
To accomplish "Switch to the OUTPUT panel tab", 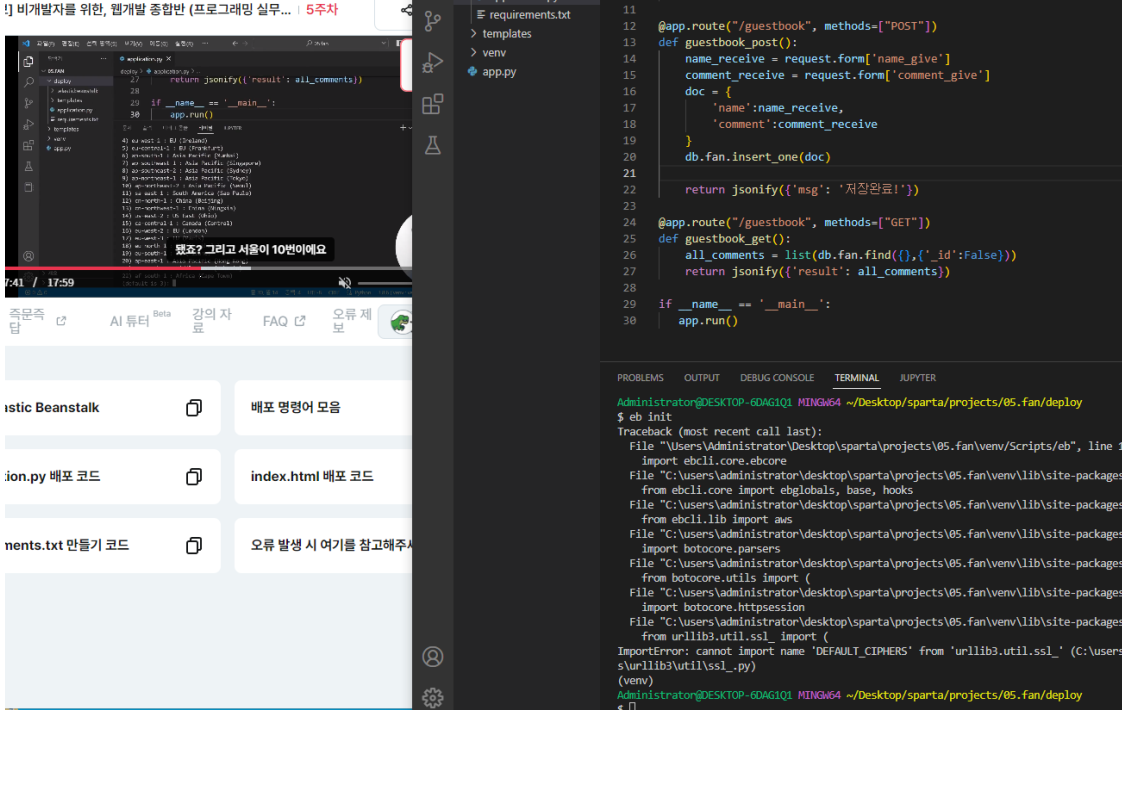I will [702, 378].
